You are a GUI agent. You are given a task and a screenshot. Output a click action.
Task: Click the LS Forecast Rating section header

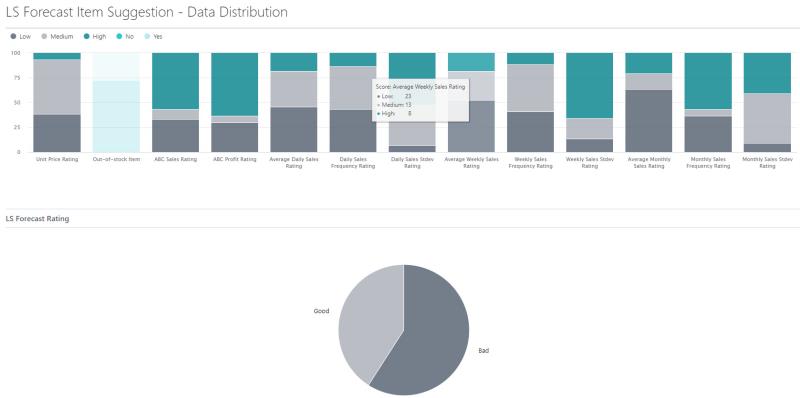point(37,218)
